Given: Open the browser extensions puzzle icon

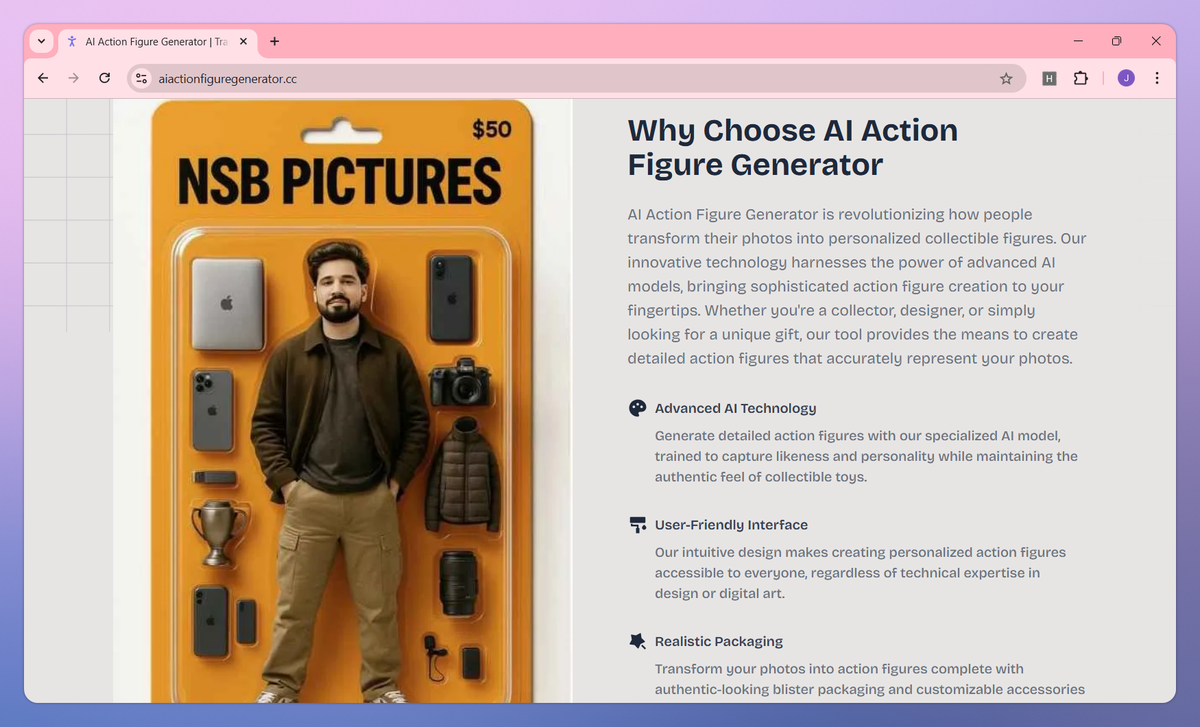Looking at the screenshot, I should tap(1081, 78).
